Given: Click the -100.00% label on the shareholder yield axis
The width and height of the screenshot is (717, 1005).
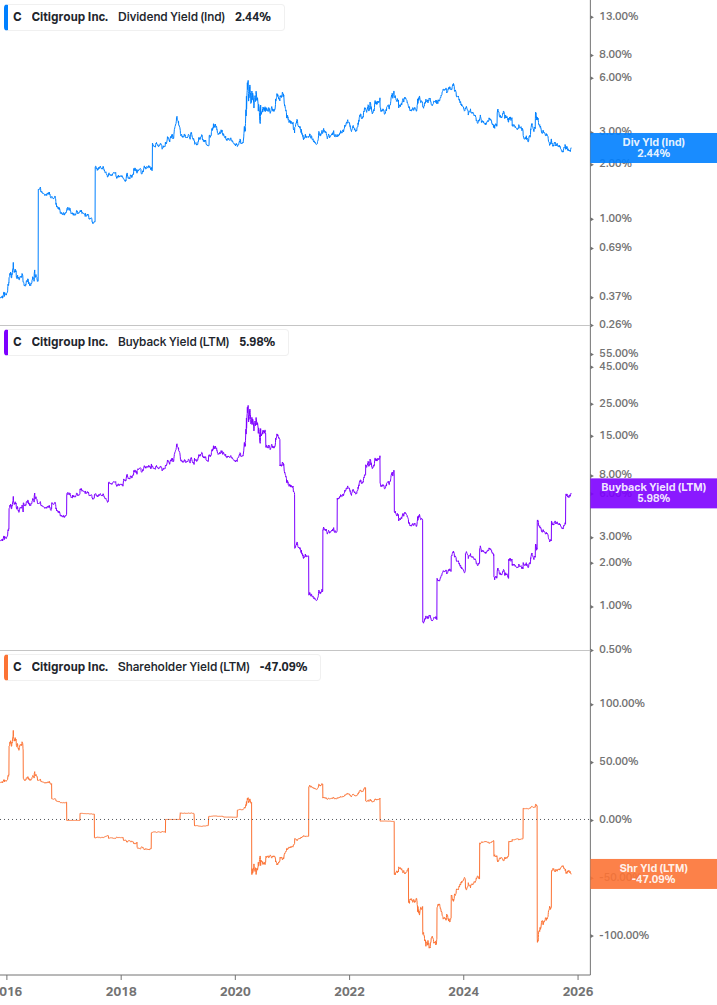Looking at the screenshot, I should click(623, 936).
